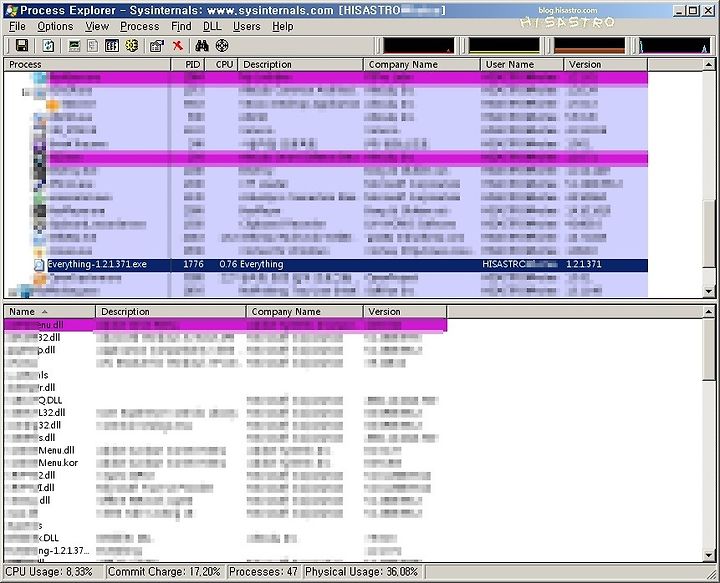Sort by the CPU column header
Image resolution: width=720 pixels, height=583 pixels.
tap(221, 65)
